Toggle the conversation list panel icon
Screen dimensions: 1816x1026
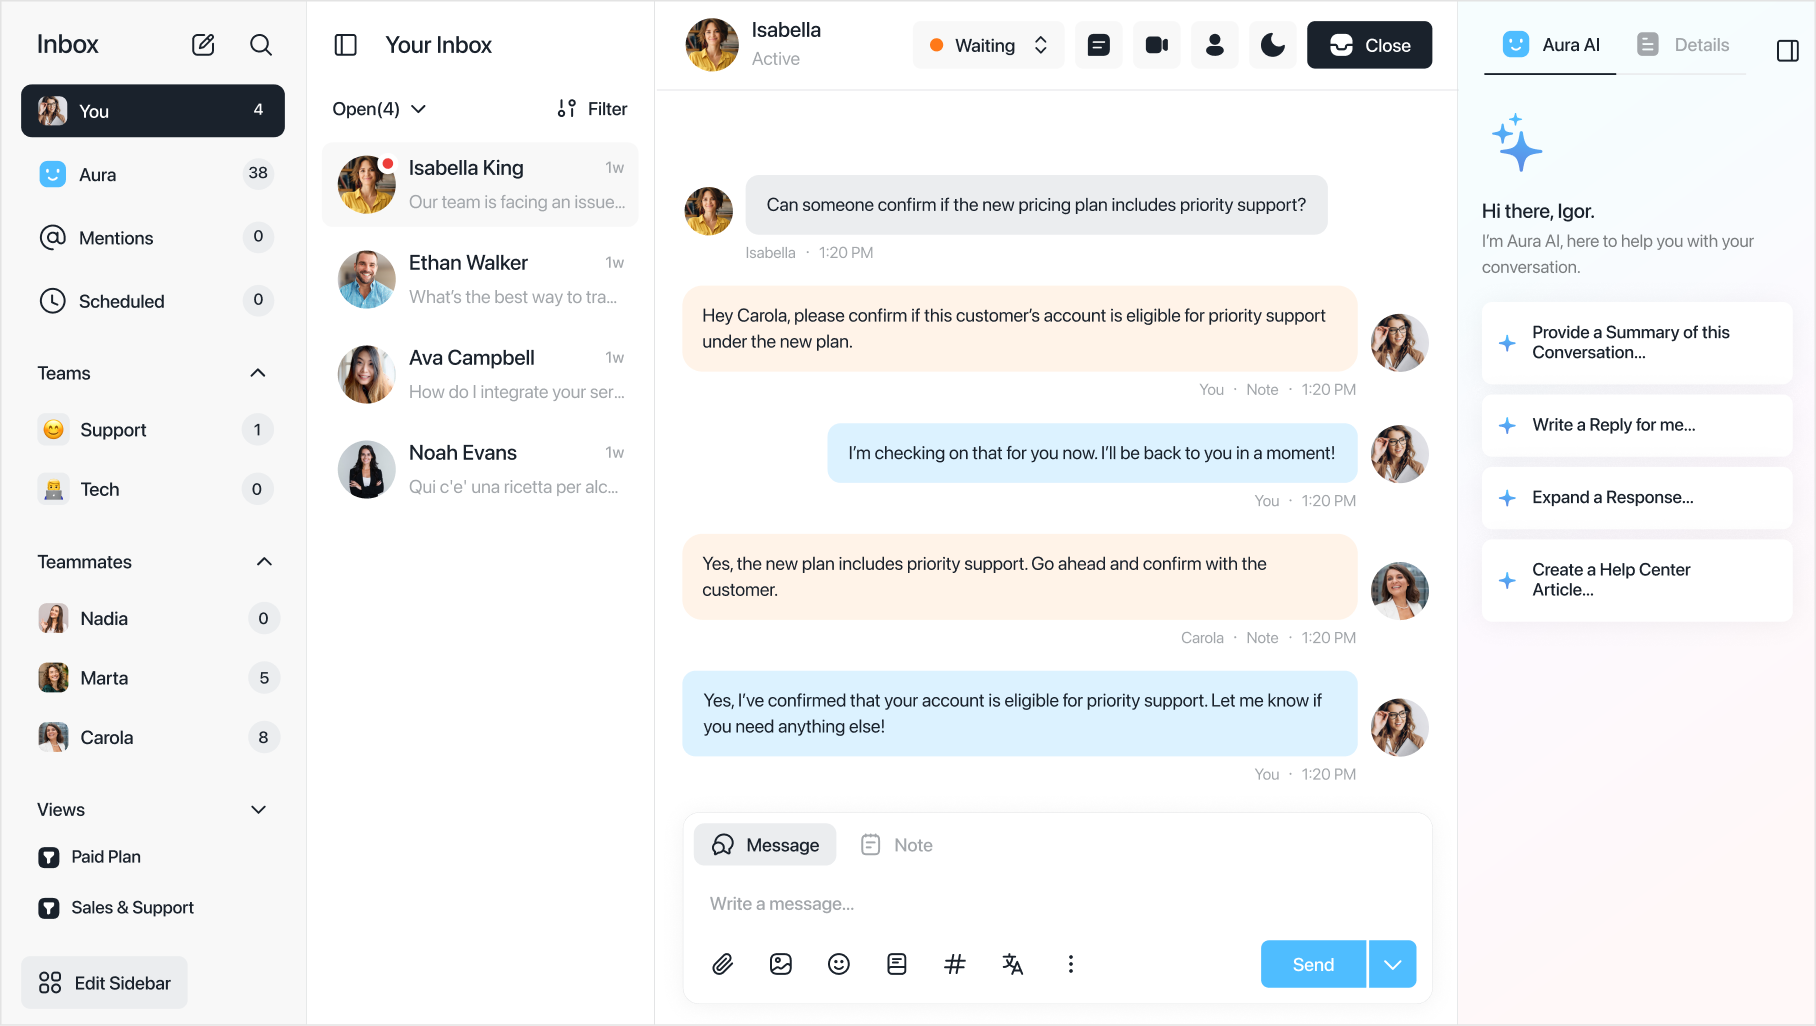[x=346, y=45]
